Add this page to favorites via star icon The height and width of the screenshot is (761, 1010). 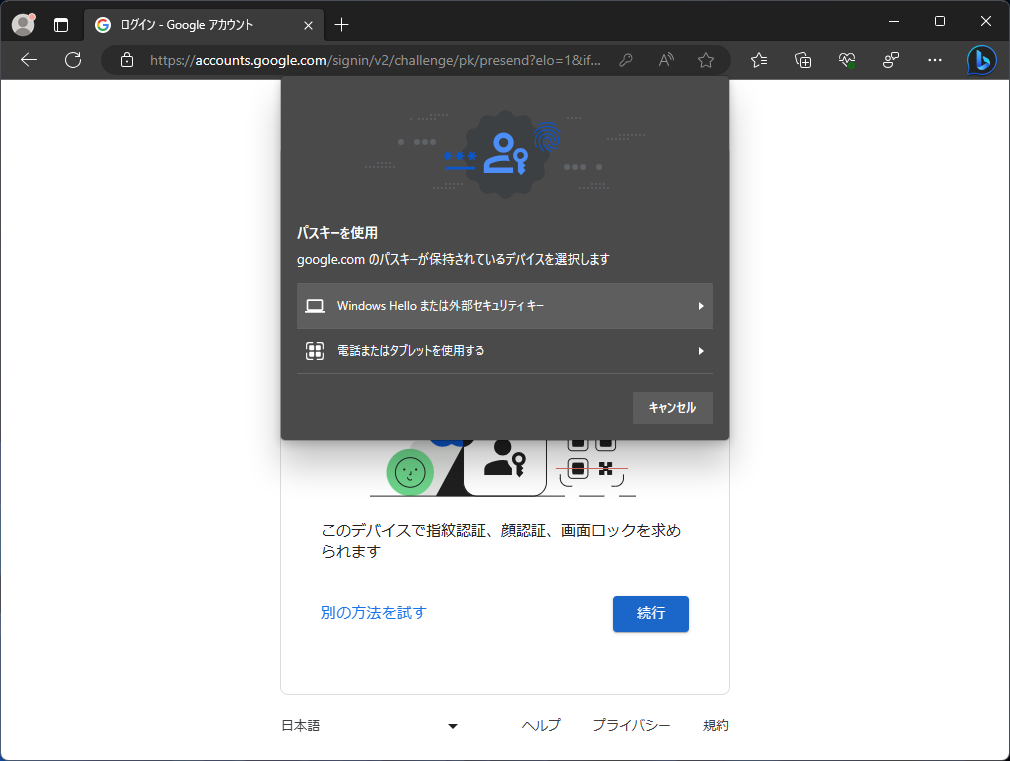point(706,60)
